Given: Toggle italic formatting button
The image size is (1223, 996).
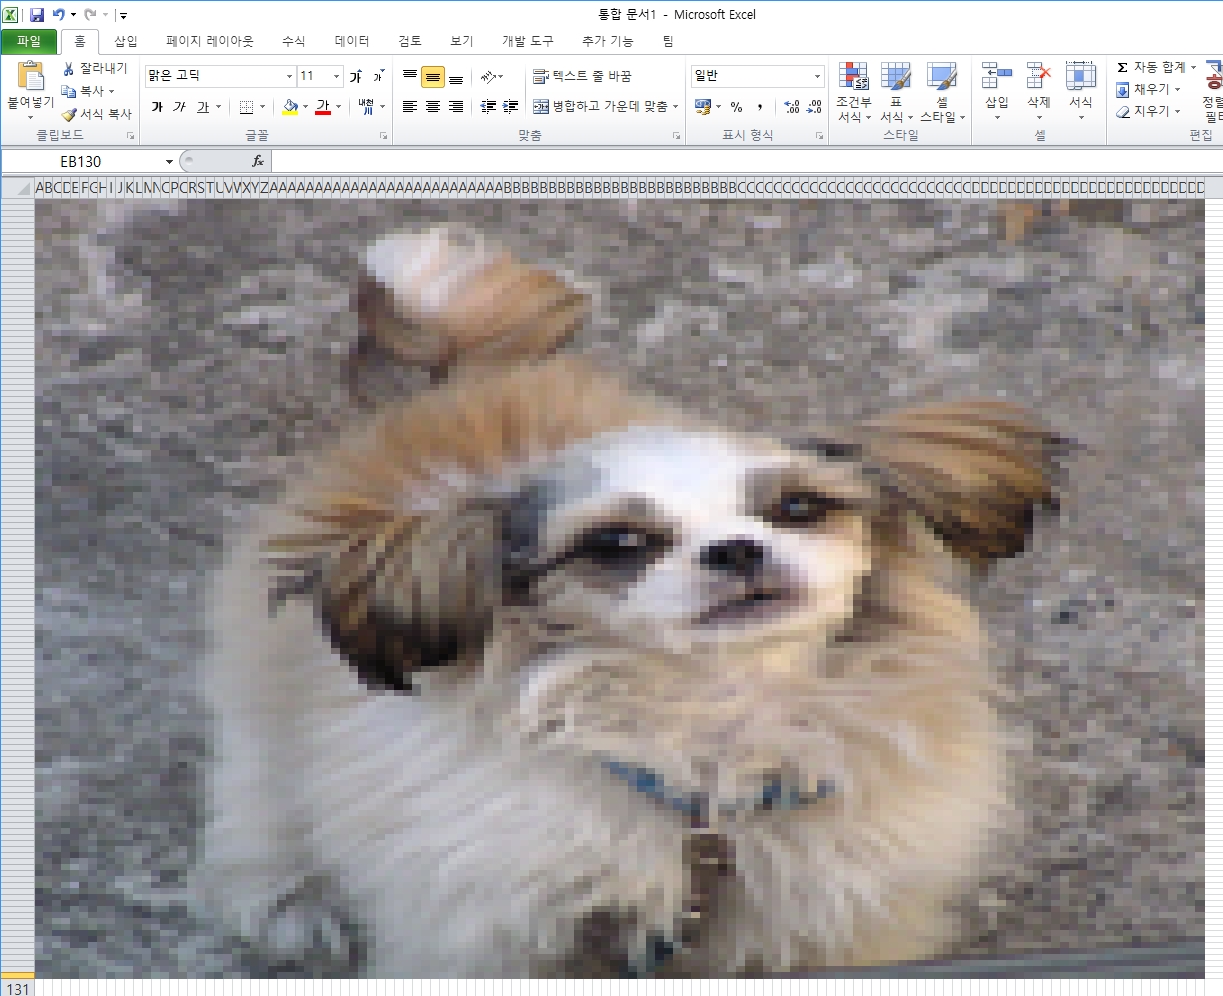Looking at the screenshot, I should coord(179,107).
